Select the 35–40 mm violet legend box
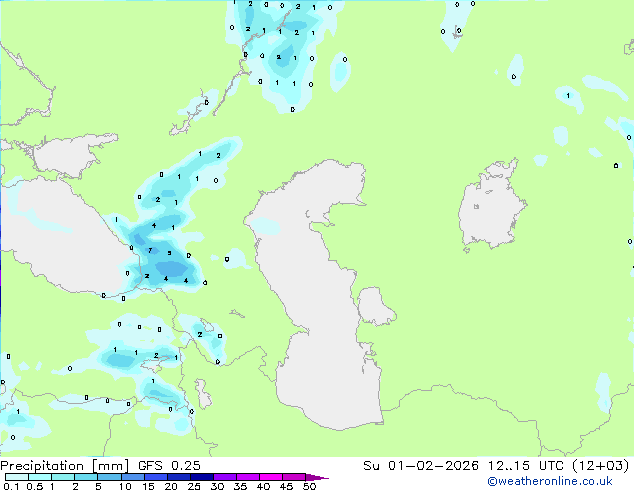634x490 pixels. (247, 477)
